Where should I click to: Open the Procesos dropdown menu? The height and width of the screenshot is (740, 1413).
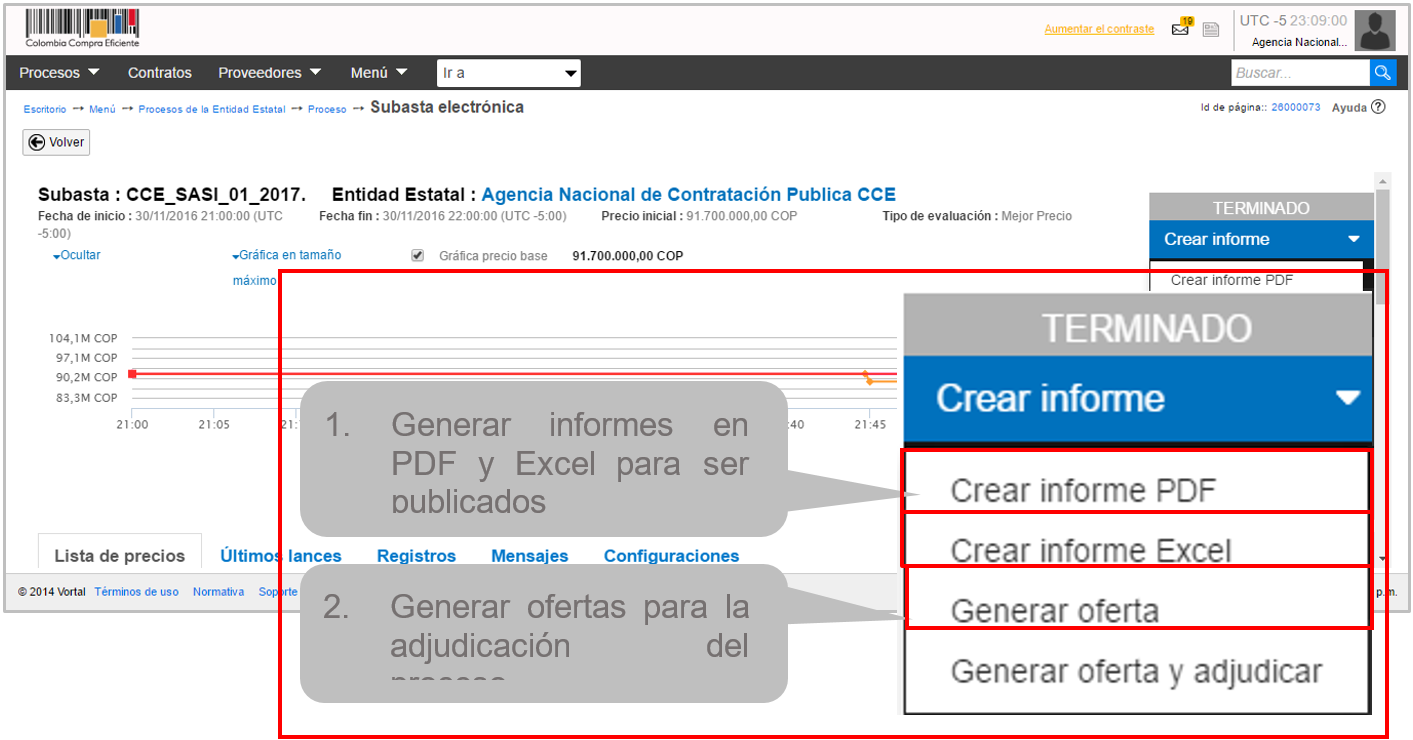(x=59, y=73)
